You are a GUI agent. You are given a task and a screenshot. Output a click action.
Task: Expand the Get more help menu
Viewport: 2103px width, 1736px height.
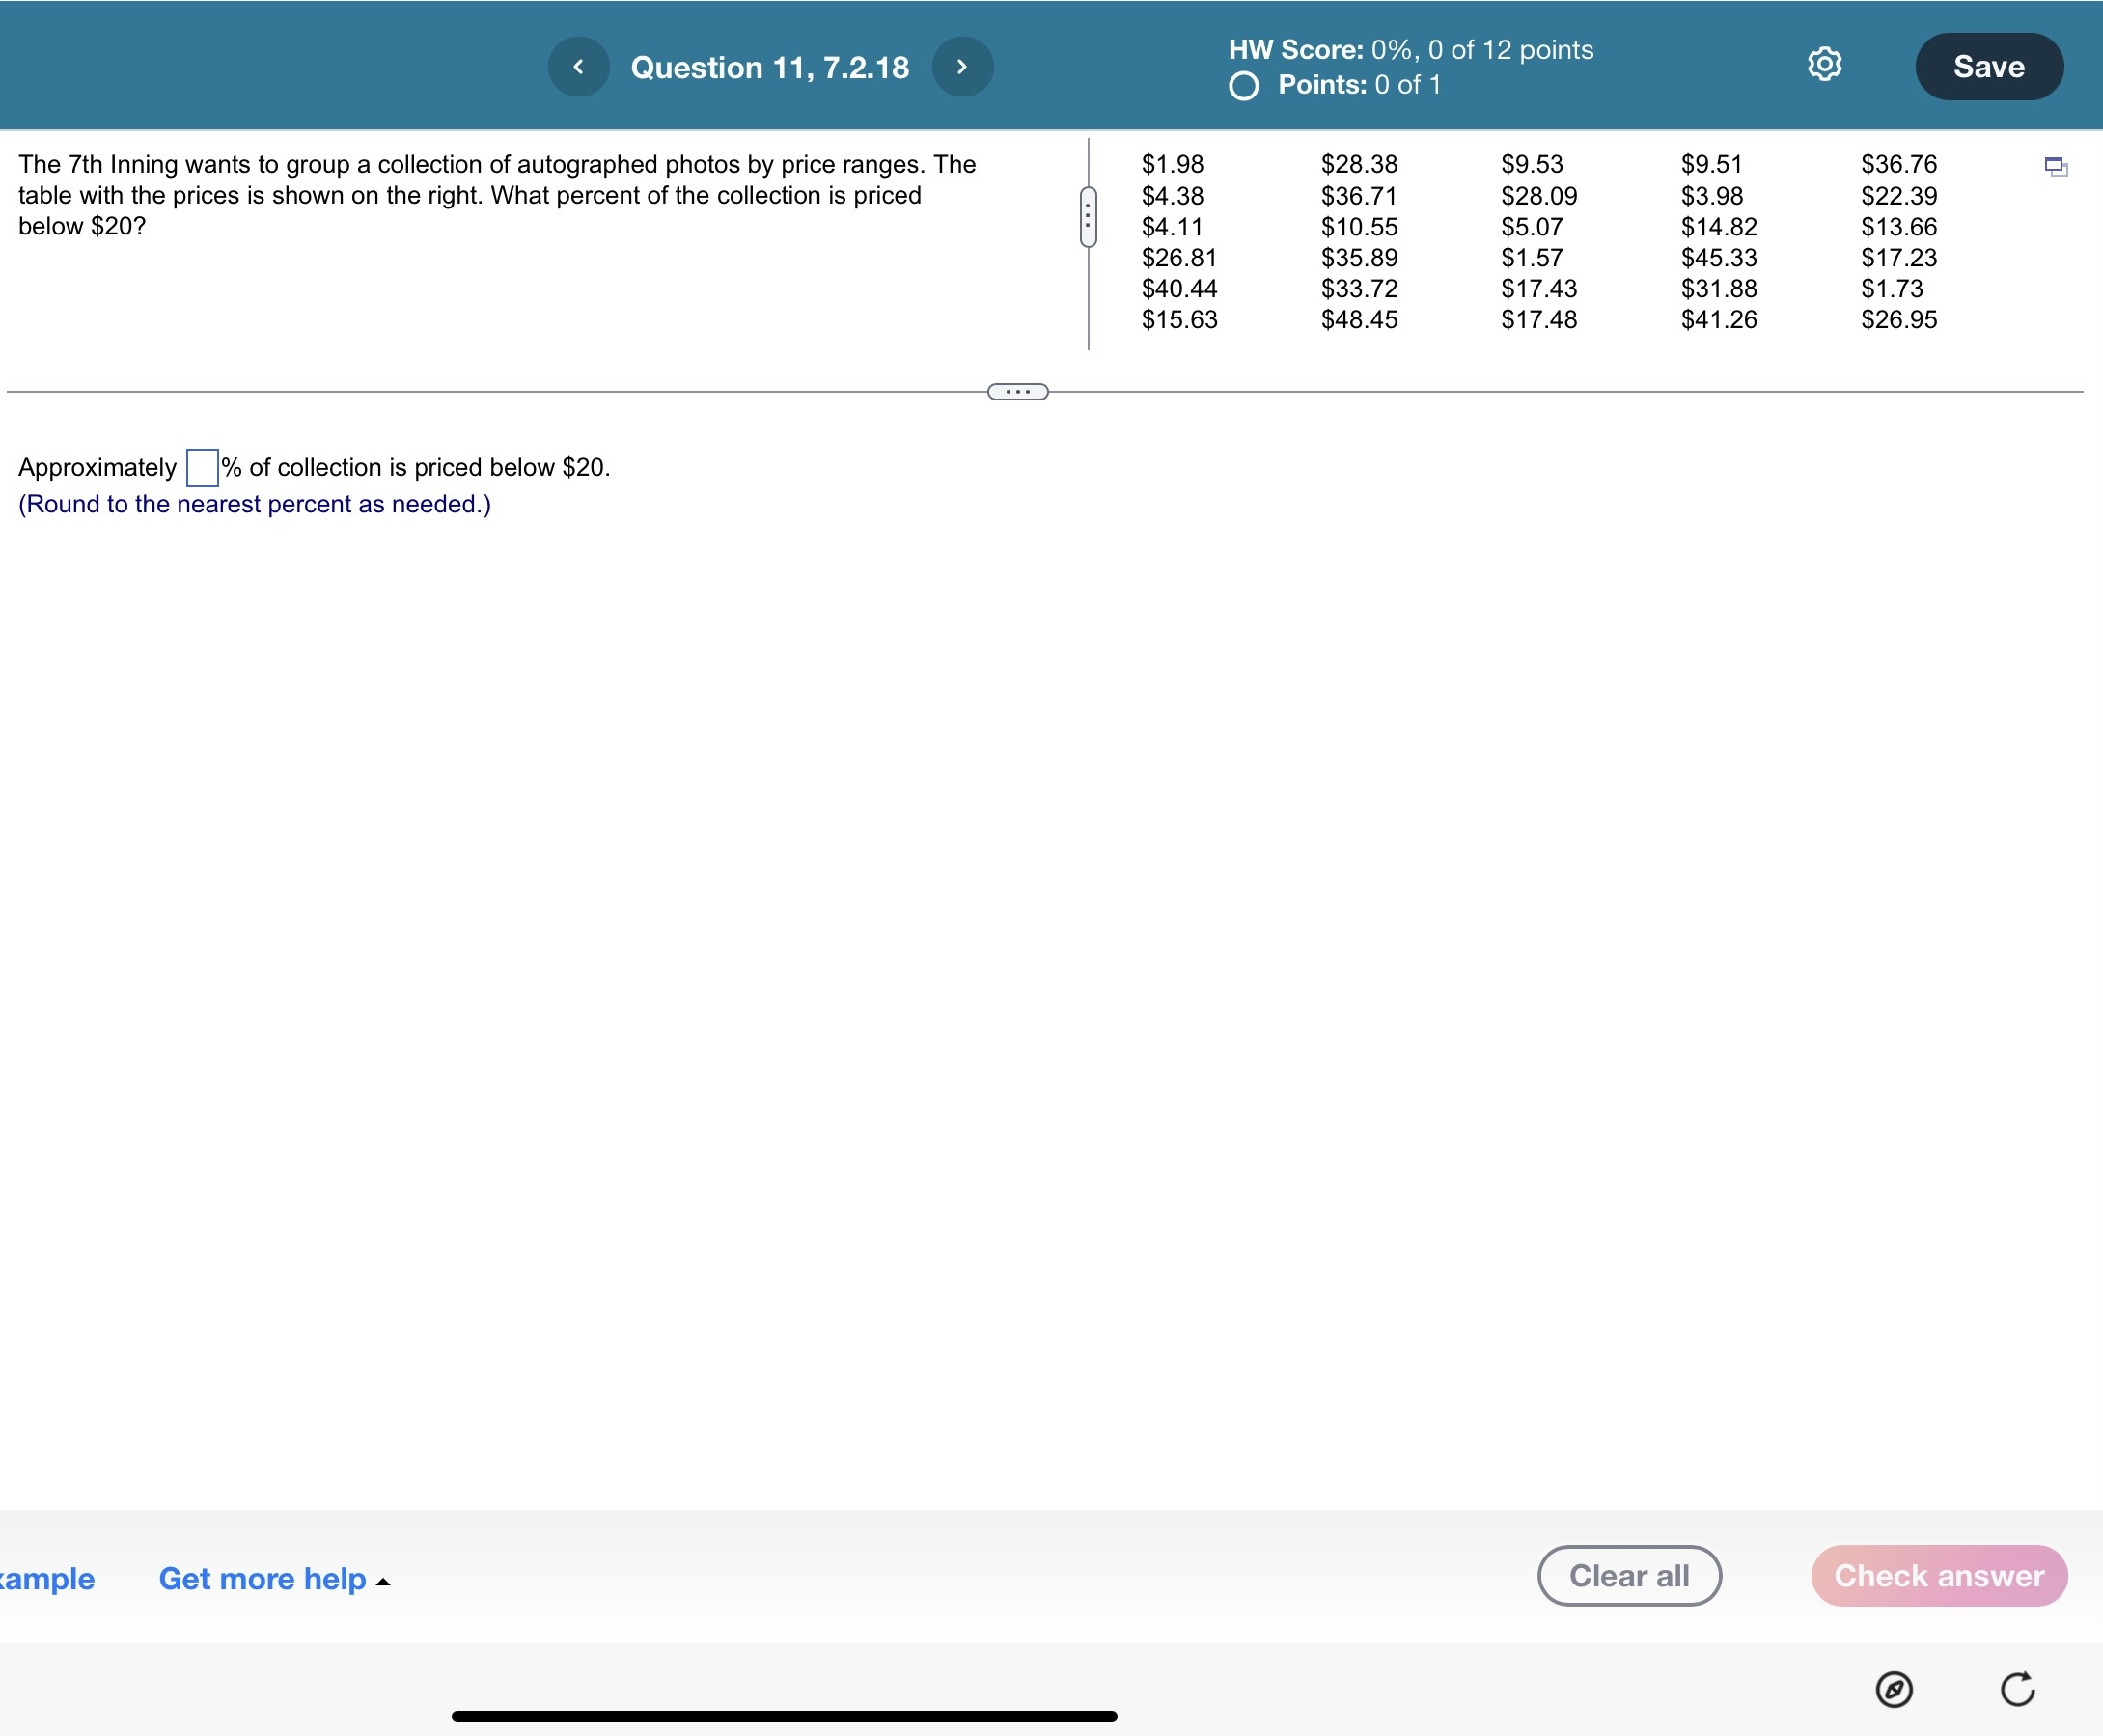262,1578
